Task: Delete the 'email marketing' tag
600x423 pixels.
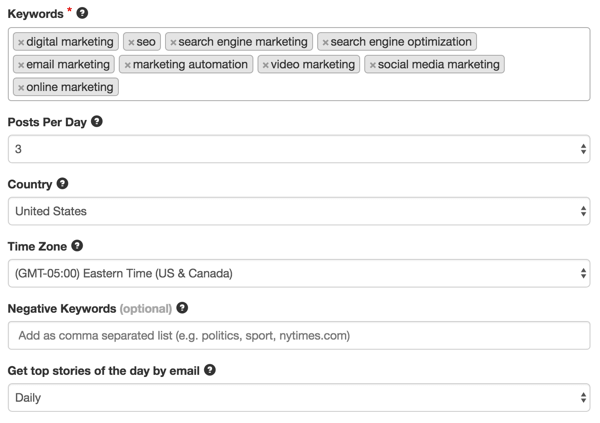Action: point(21,65)
